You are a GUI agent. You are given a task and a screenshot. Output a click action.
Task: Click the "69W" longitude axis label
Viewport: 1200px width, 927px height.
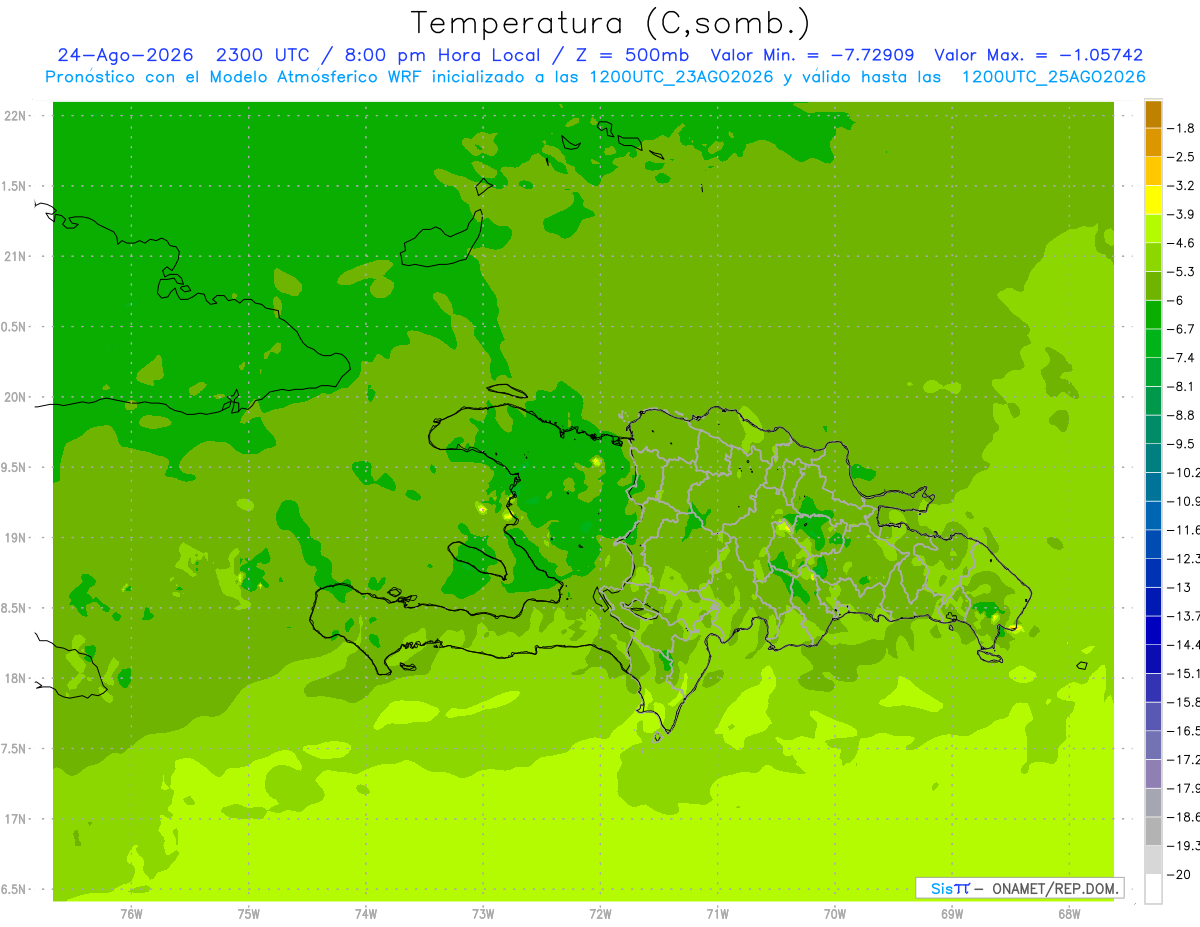tap(952, 913)
